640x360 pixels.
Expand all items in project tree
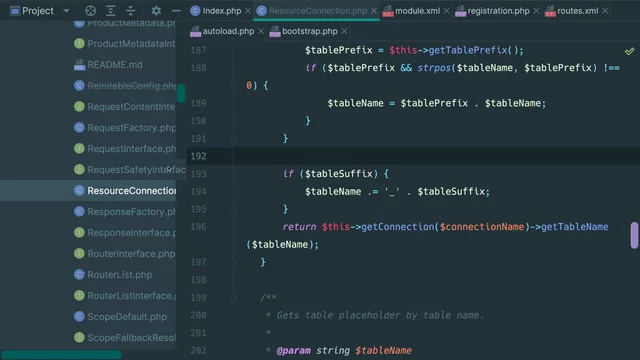coord(110,11)
